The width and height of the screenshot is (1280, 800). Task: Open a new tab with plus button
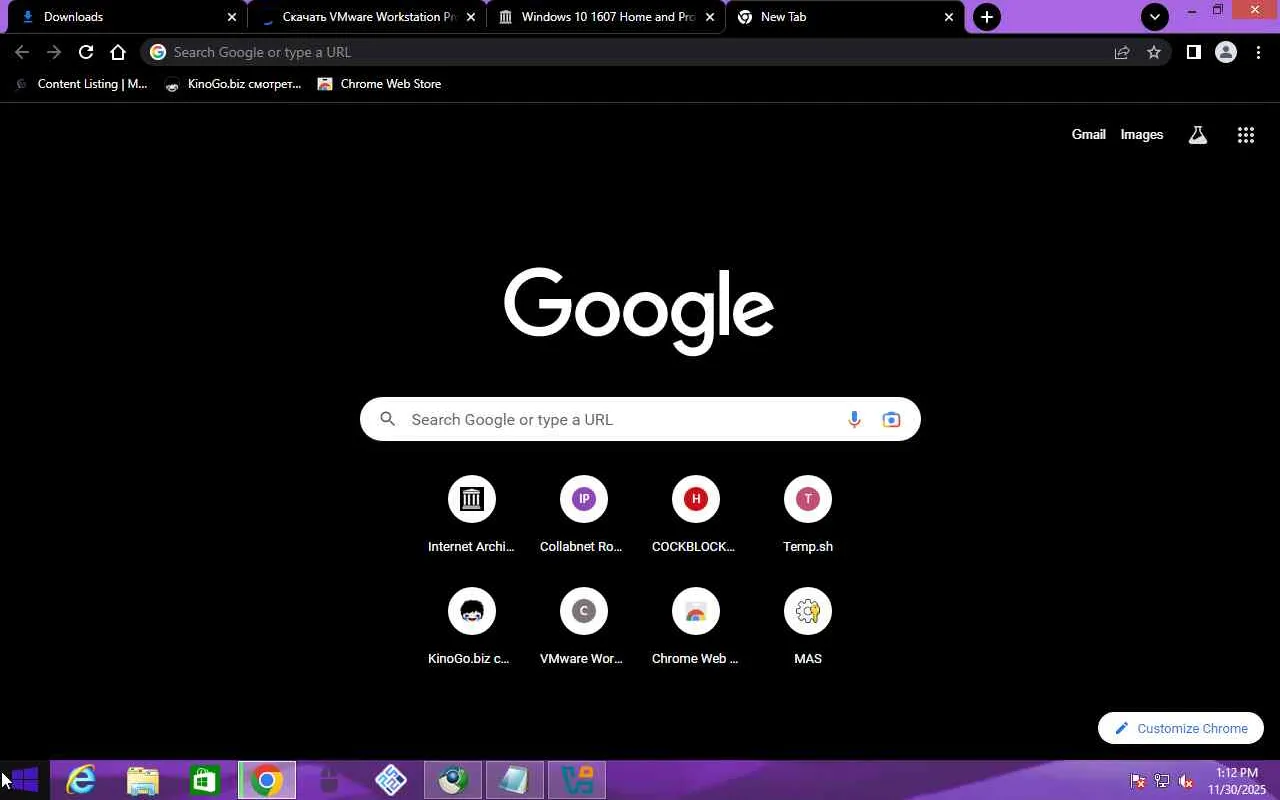pyautogui.click(x=987, y=17)
